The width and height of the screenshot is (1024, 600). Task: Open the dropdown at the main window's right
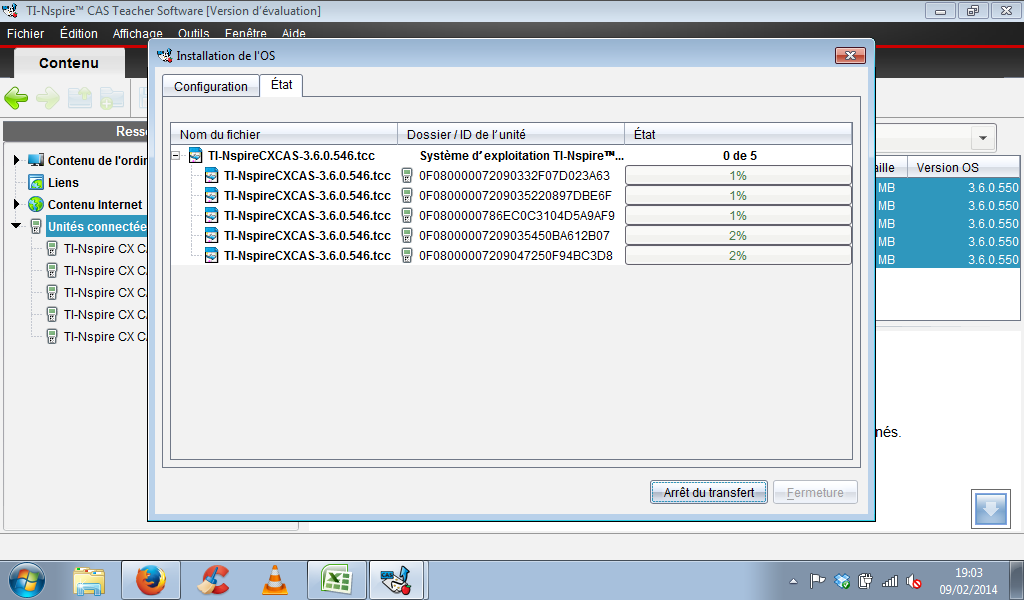pyautogui.click(x=982, y=138)
